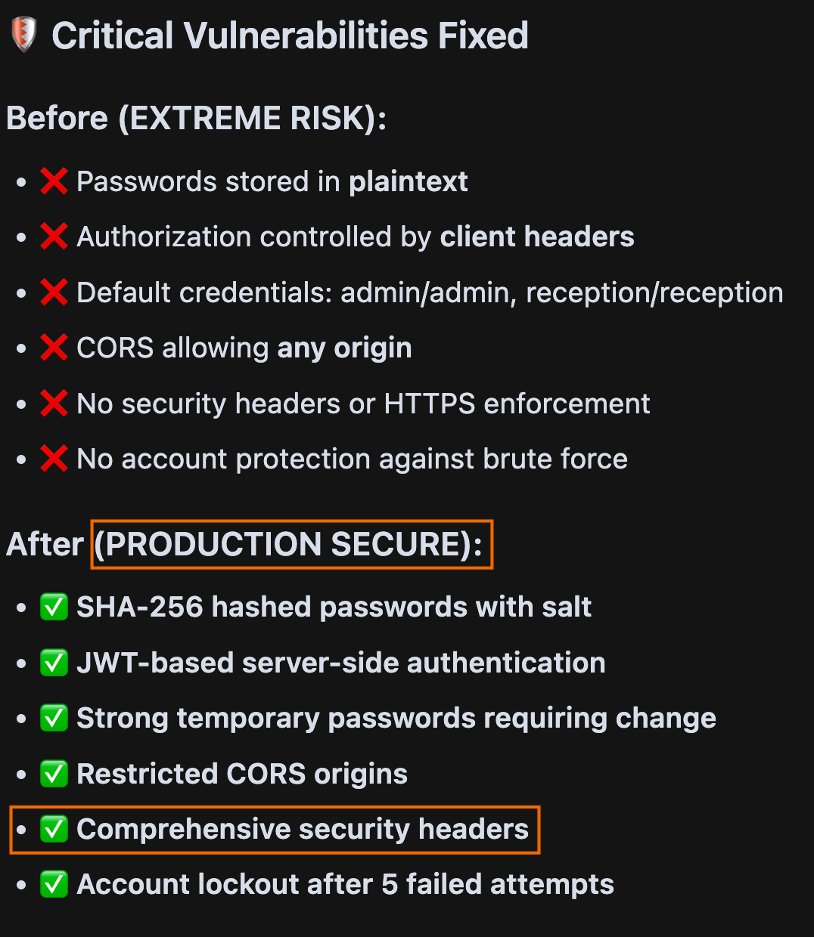Select the Critical Vulnerabilities Fixed heading
This screenshot has width=814, height=938.
[290, 35]
